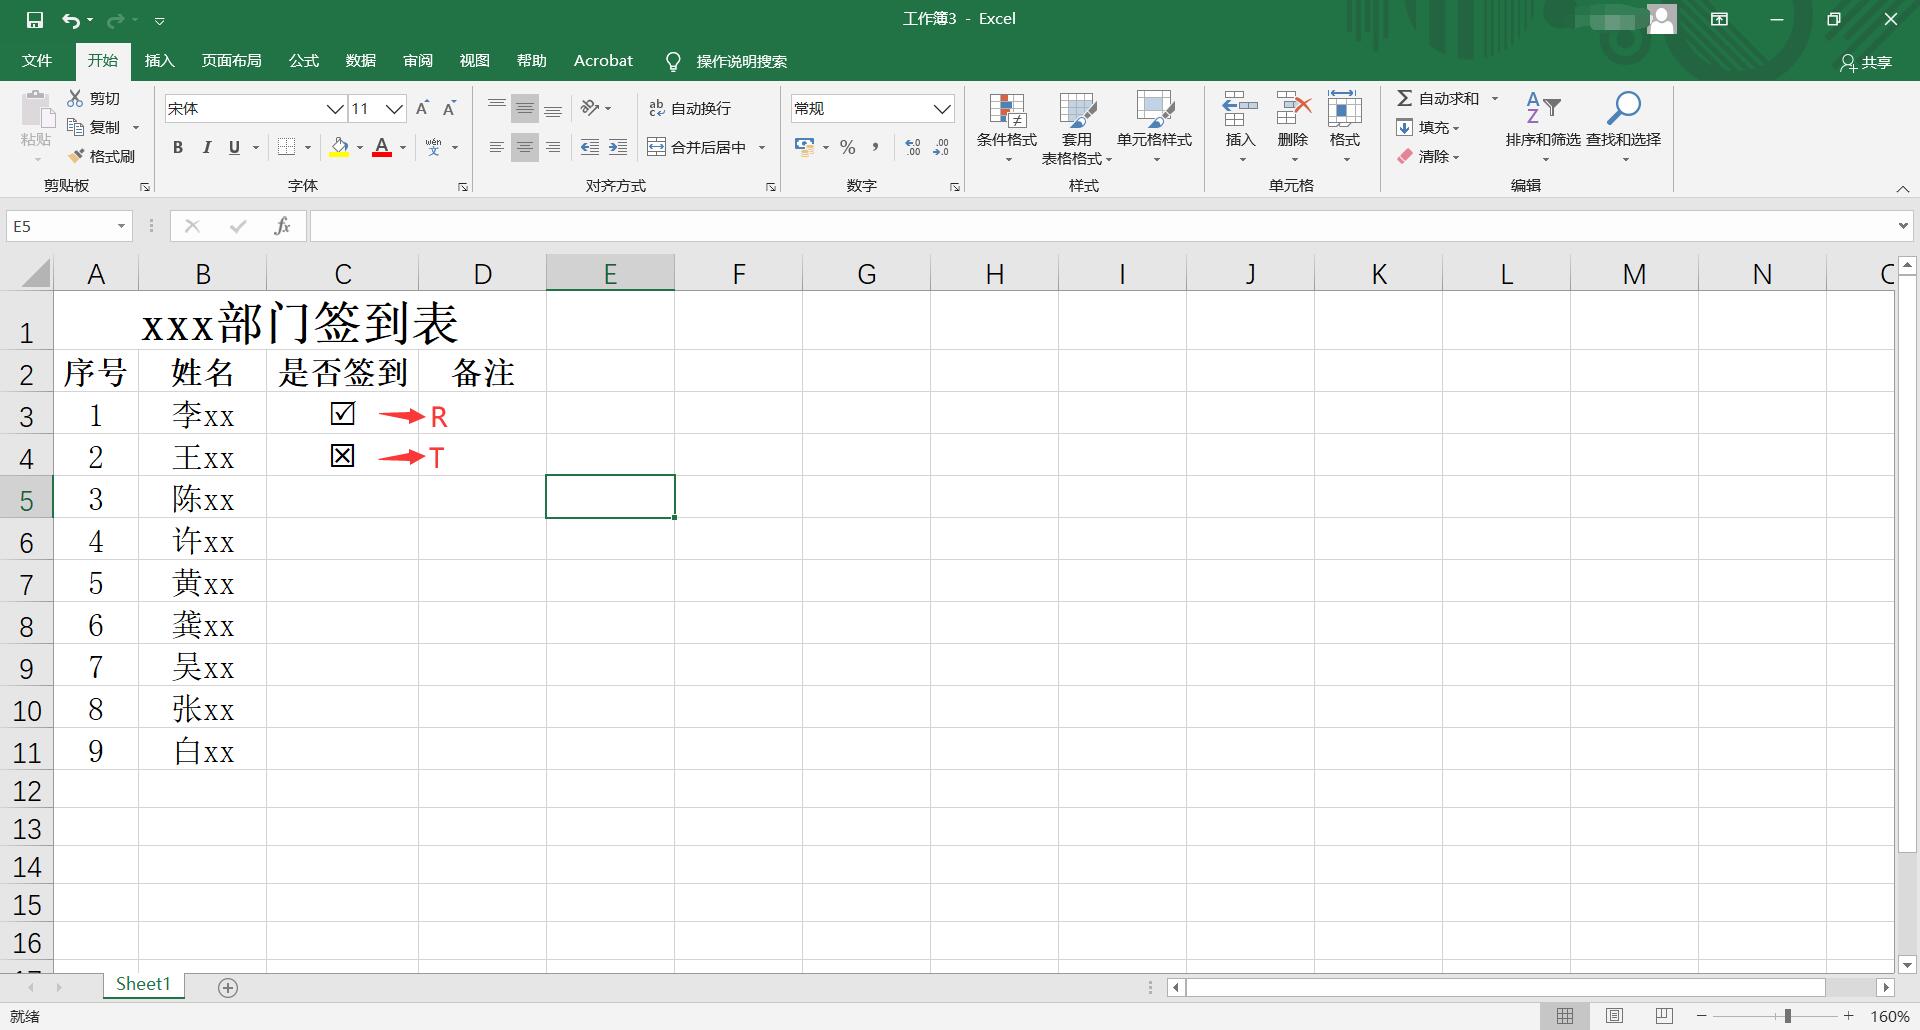The width and height of the screenshot is (1920, 1030).
Task: Switch to page break preview in status bar
Action: pos(1664,1016)
